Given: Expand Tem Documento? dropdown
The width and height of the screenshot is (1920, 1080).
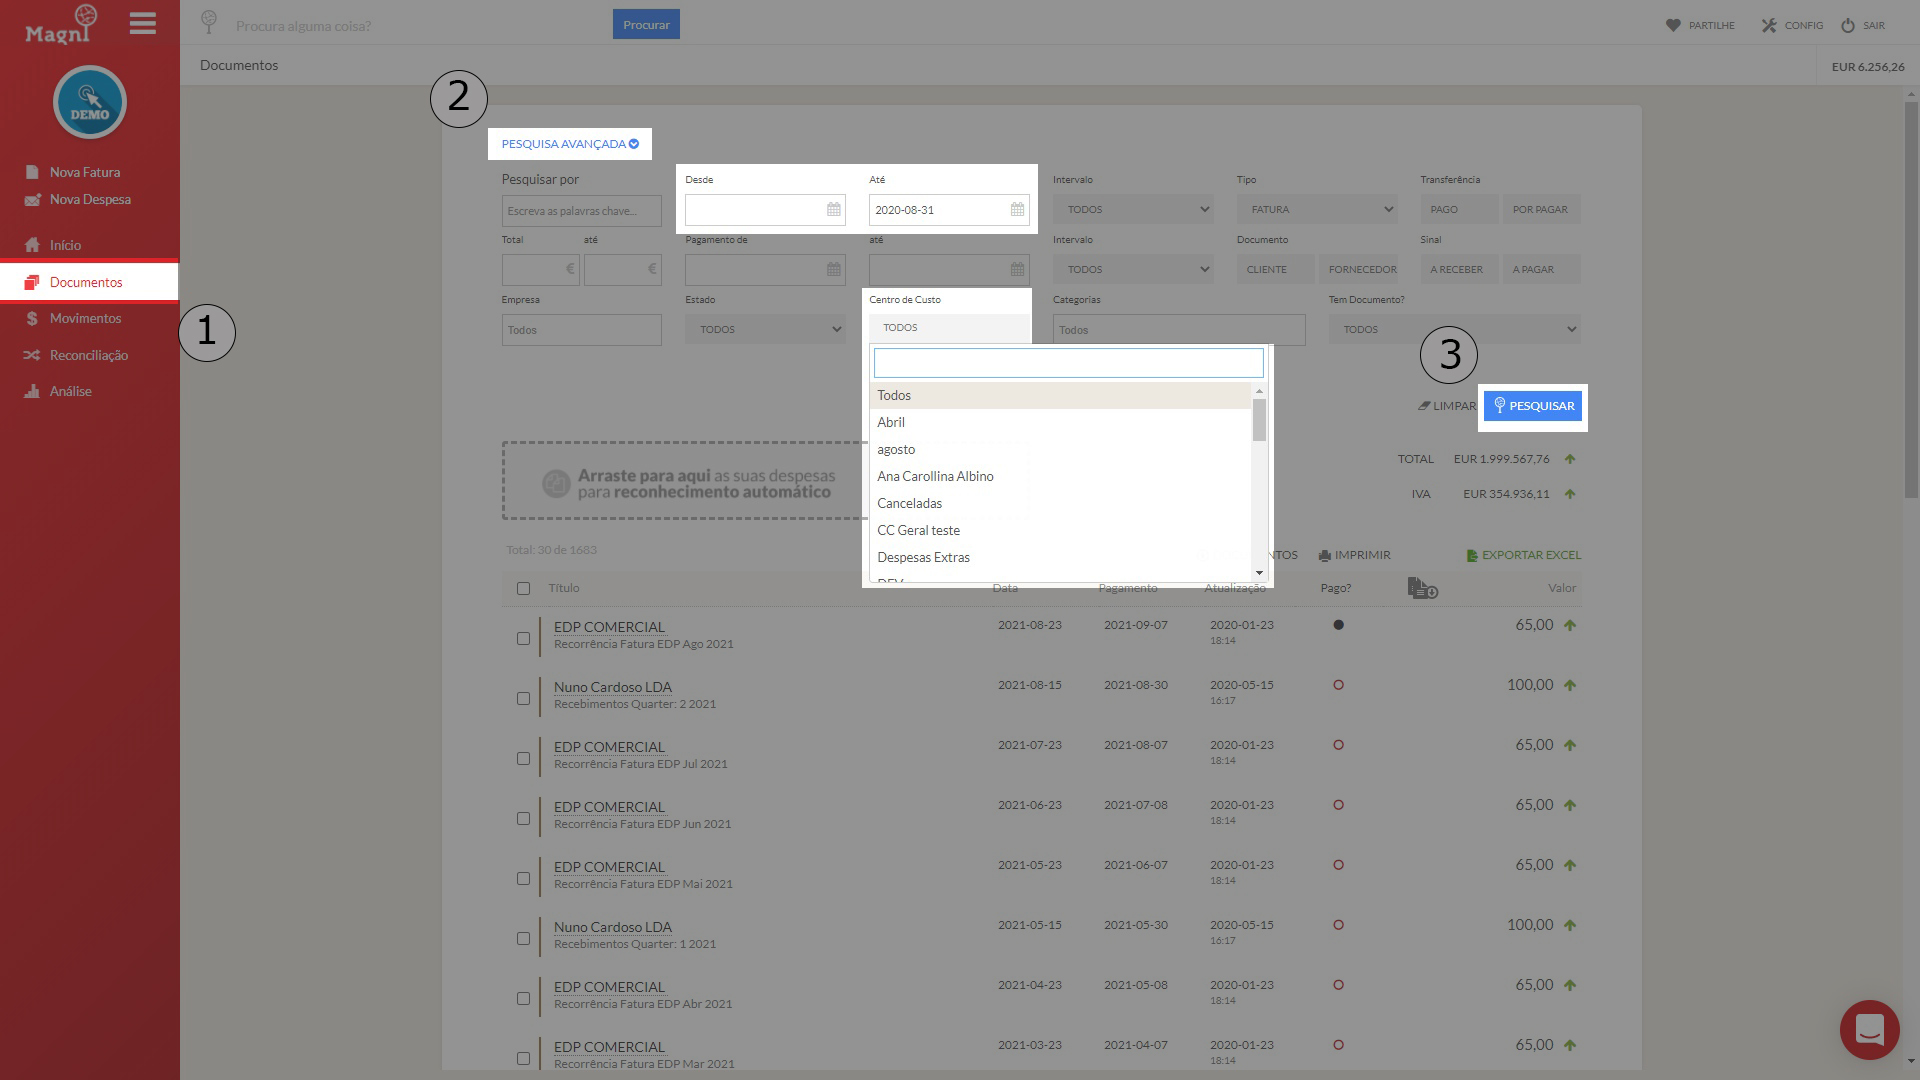Looking at the screenshot, I should pyautogui.click(x=1455, y=330).
